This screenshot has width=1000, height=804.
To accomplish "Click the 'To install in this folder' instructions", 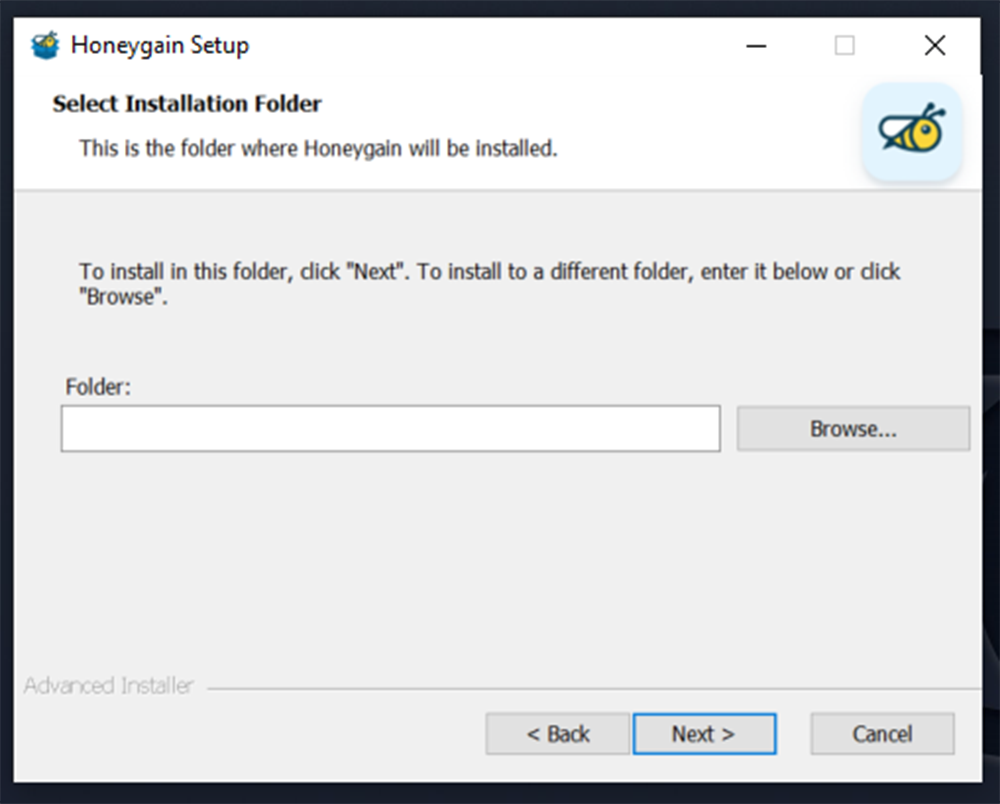I will [x=490, y=284].
